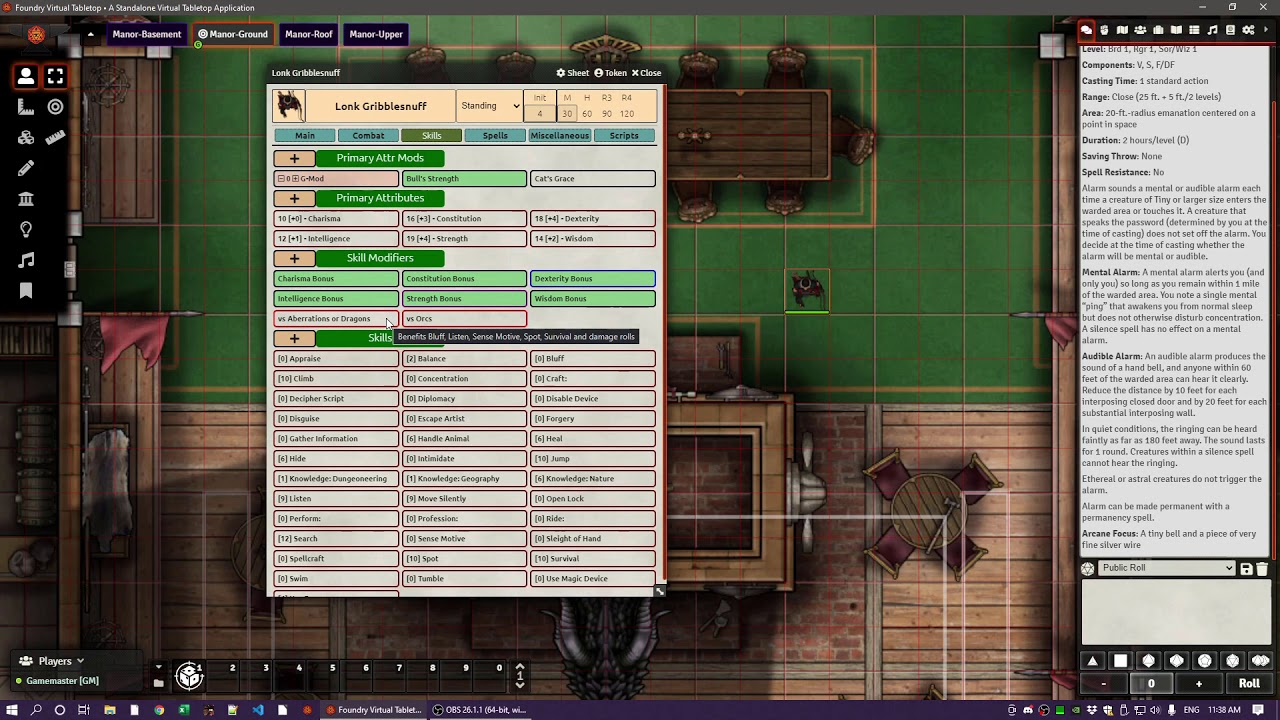
Task: Toggle vs Aberrations or Dragons modifier
Action: point(336,319)
